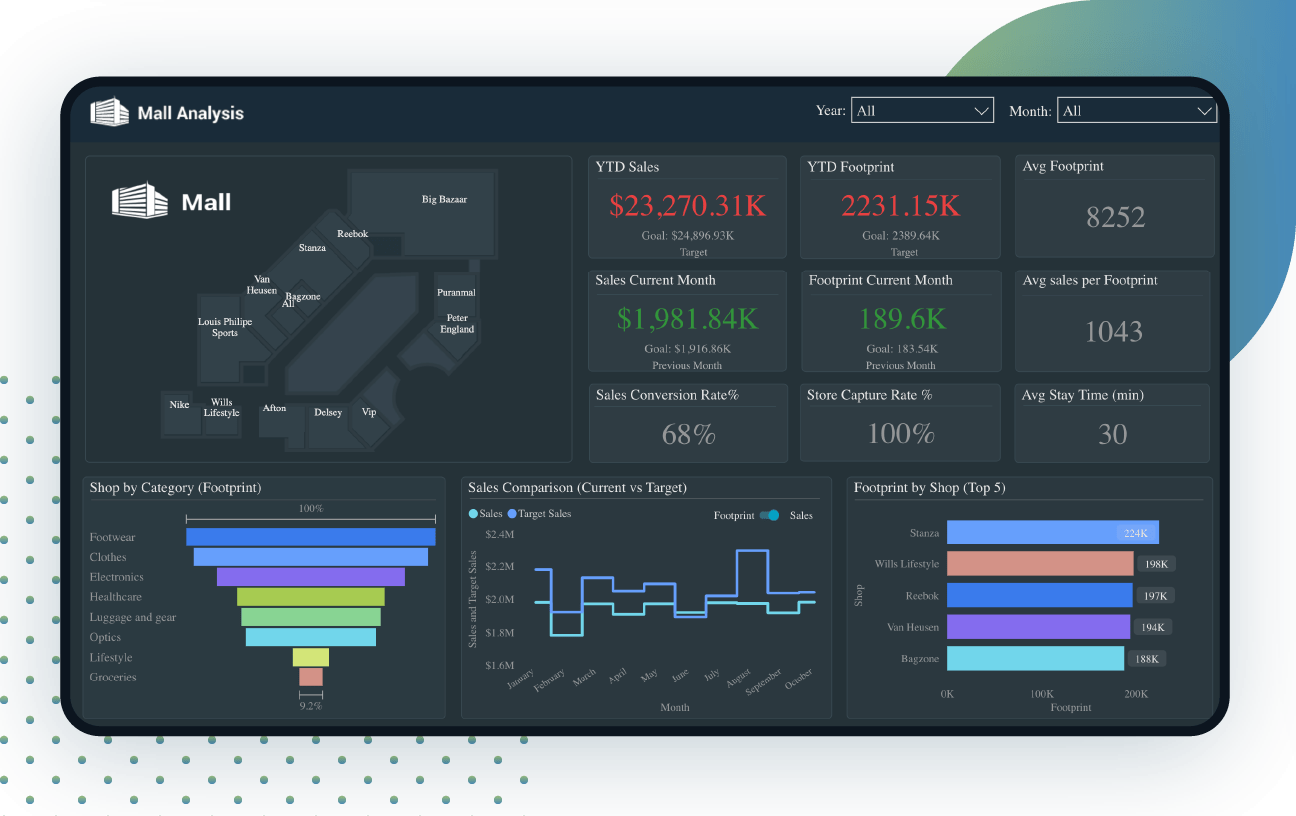Screen dimensions: 1296x816
Task: Click Avg sales per Footprint value 1043
Action: pyautogui.click(x=1113, y=331)
